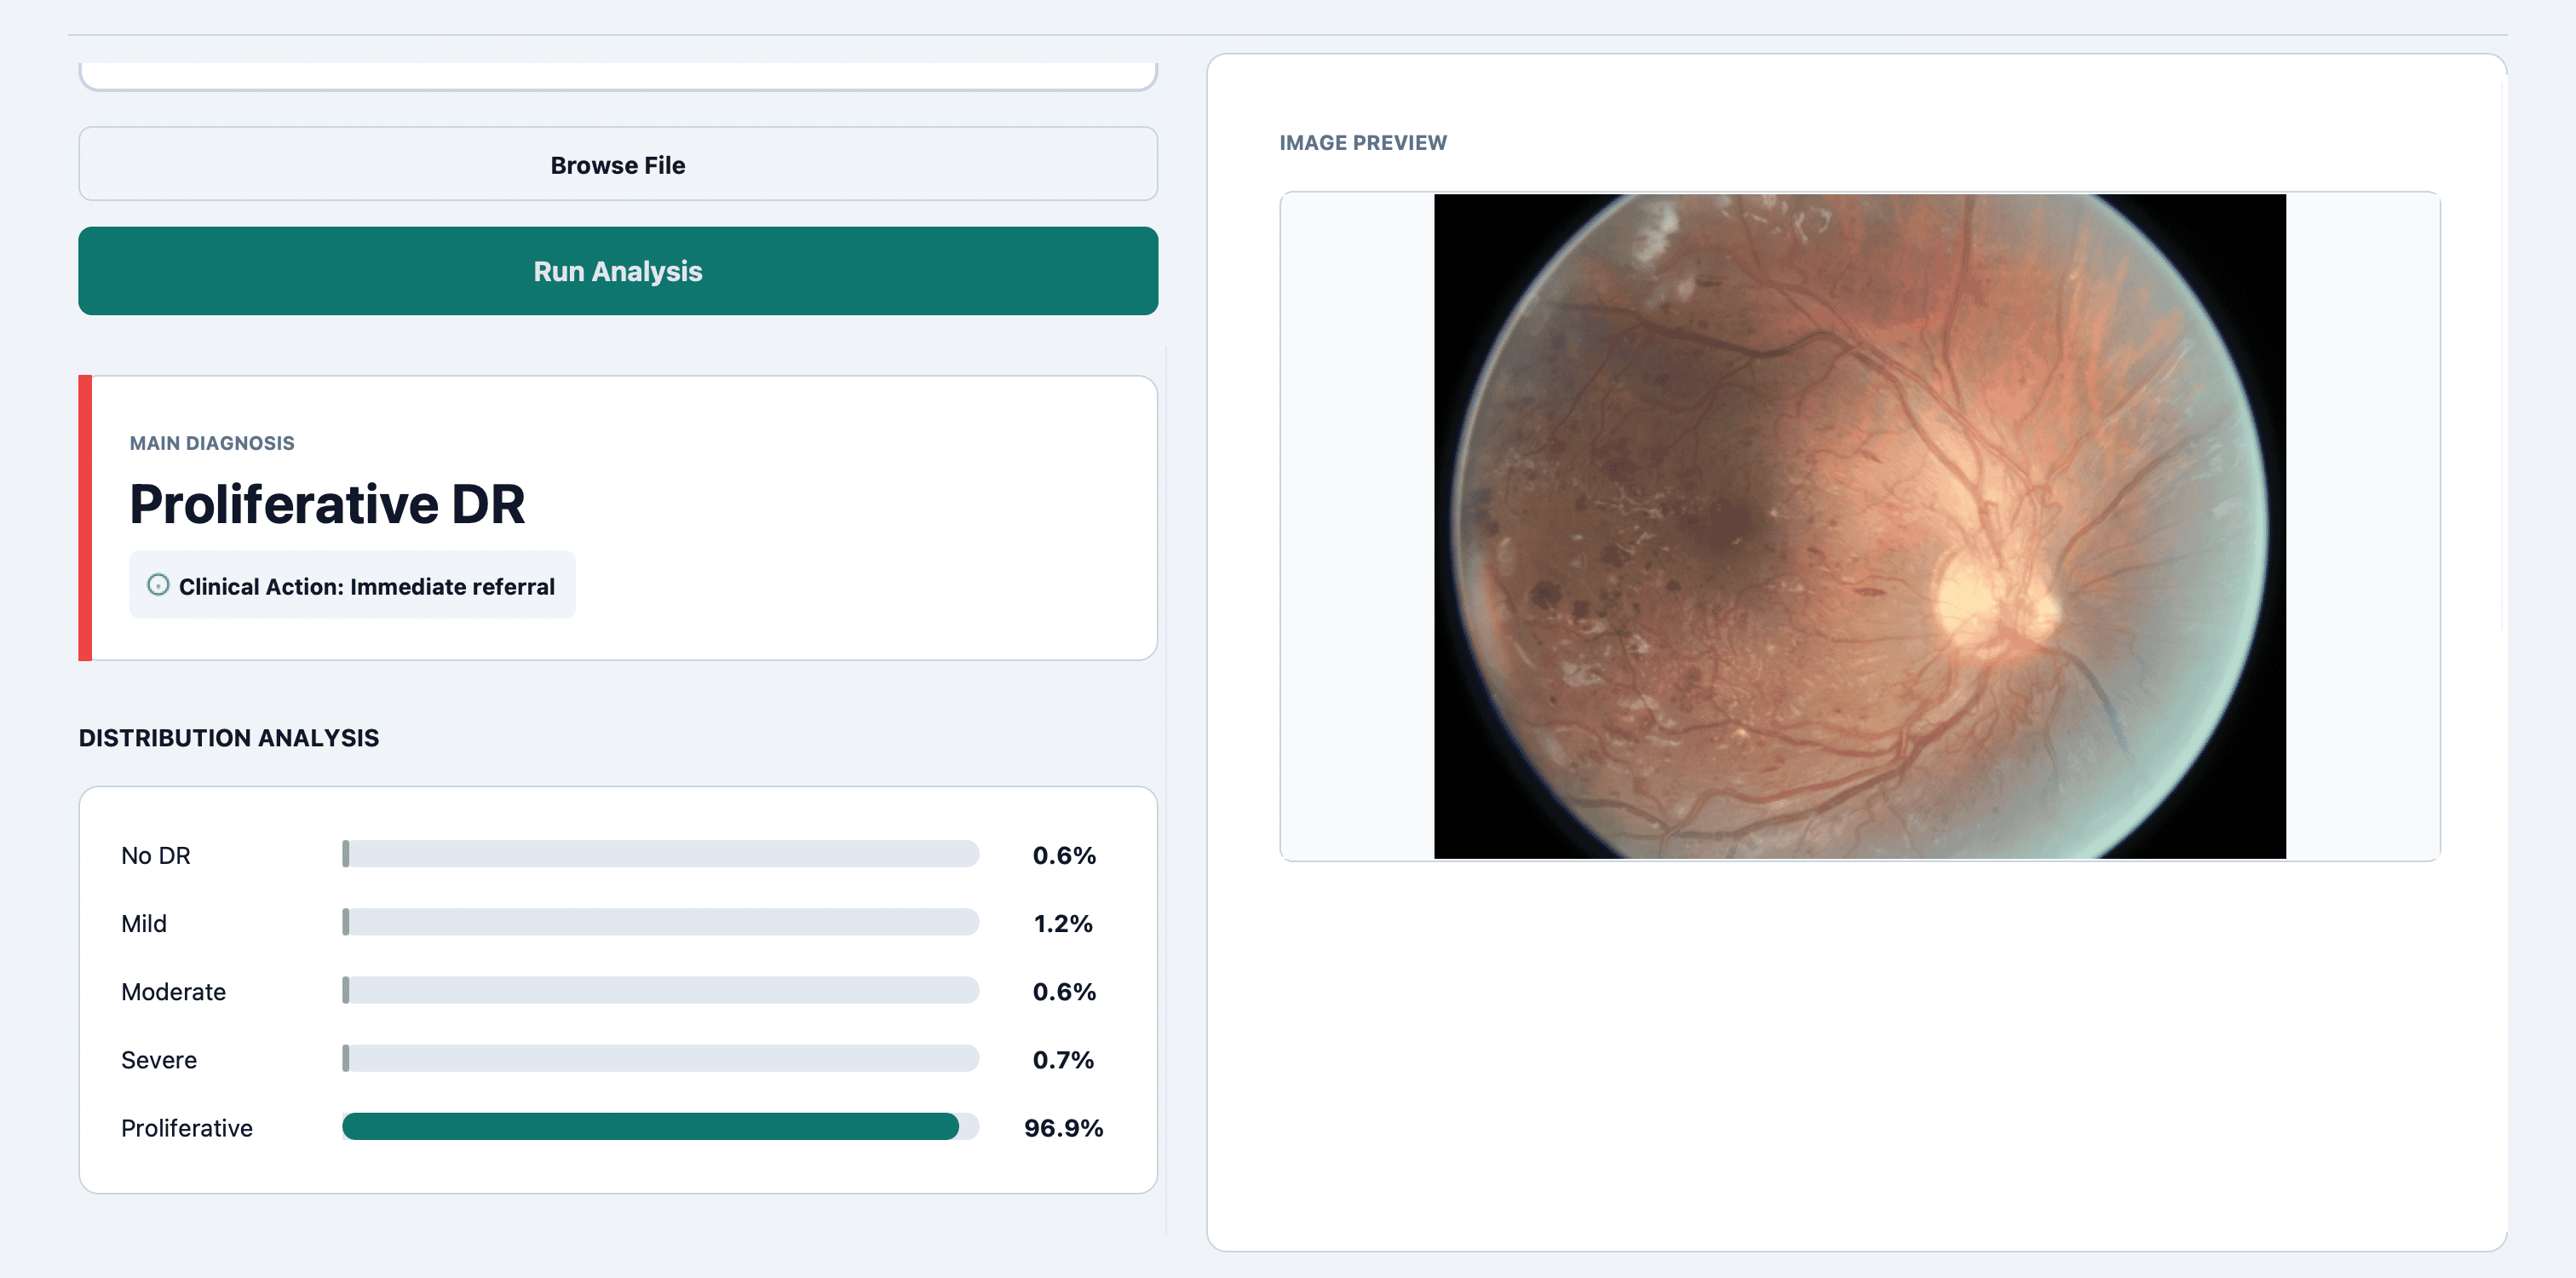The height and width of the screenshot is (1278, 2576).
Task: Click the red severity stripe on diagnosis card
Action: 85,518
